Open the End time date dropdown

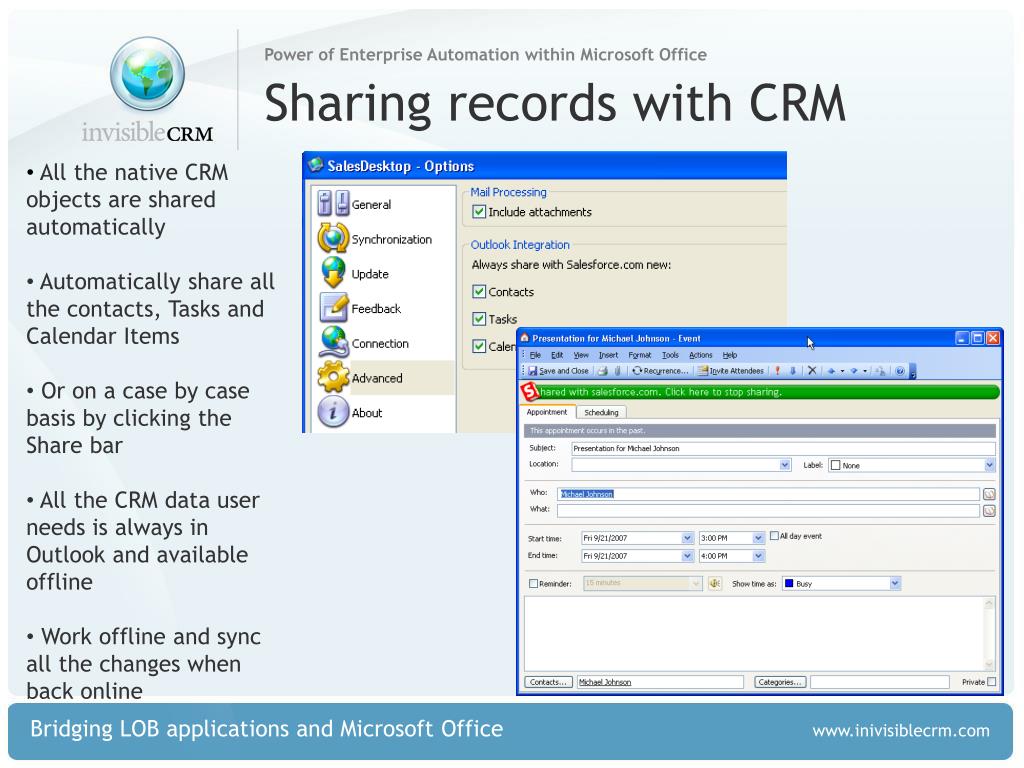pos(687,556)
